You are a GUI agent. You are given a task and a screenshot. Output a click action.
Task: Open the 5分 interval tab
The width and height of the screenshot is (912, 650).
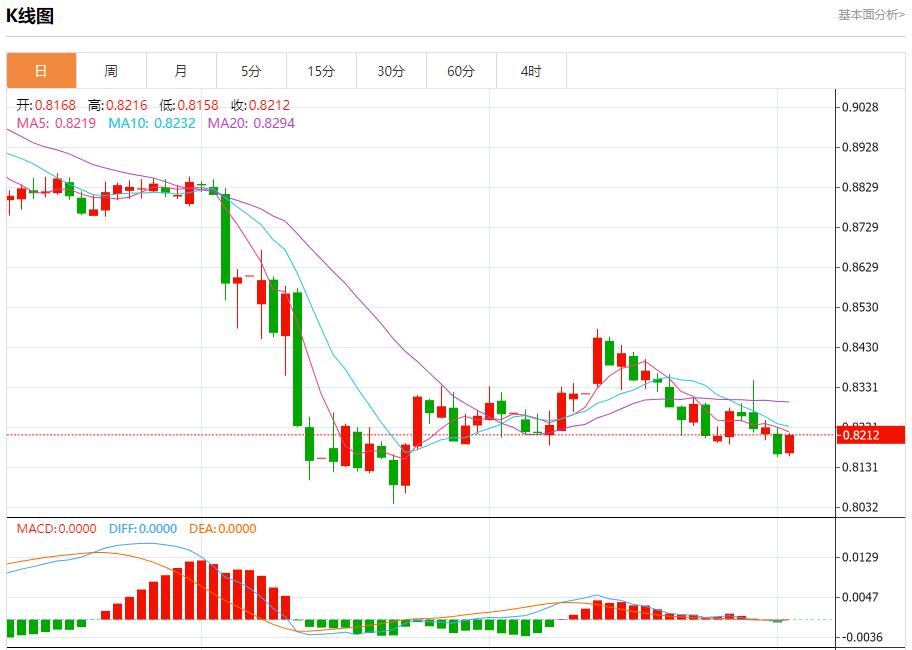pyautogui.click(x=251, y=71)
